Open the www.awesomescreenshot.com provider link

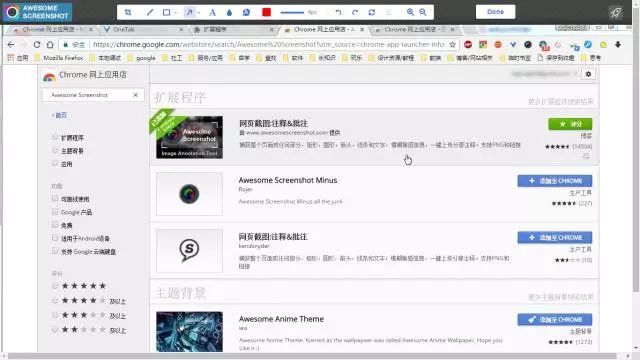pos(287,133)
